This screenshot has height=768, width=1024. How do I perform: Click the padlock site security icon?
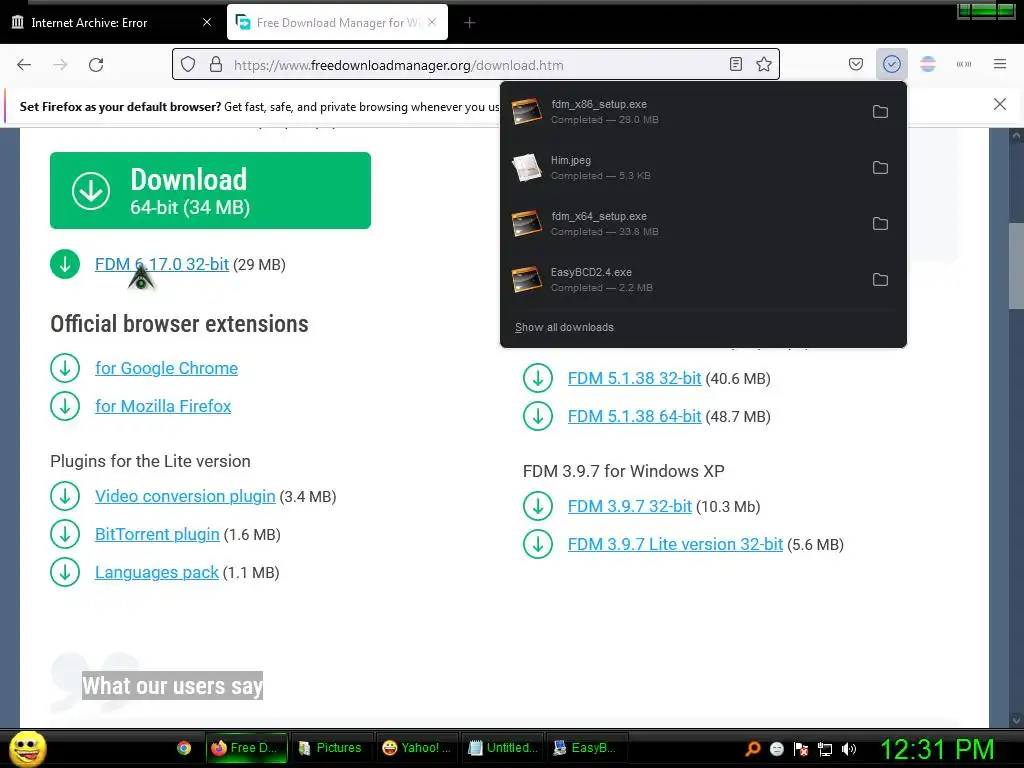tap(216, 65)
